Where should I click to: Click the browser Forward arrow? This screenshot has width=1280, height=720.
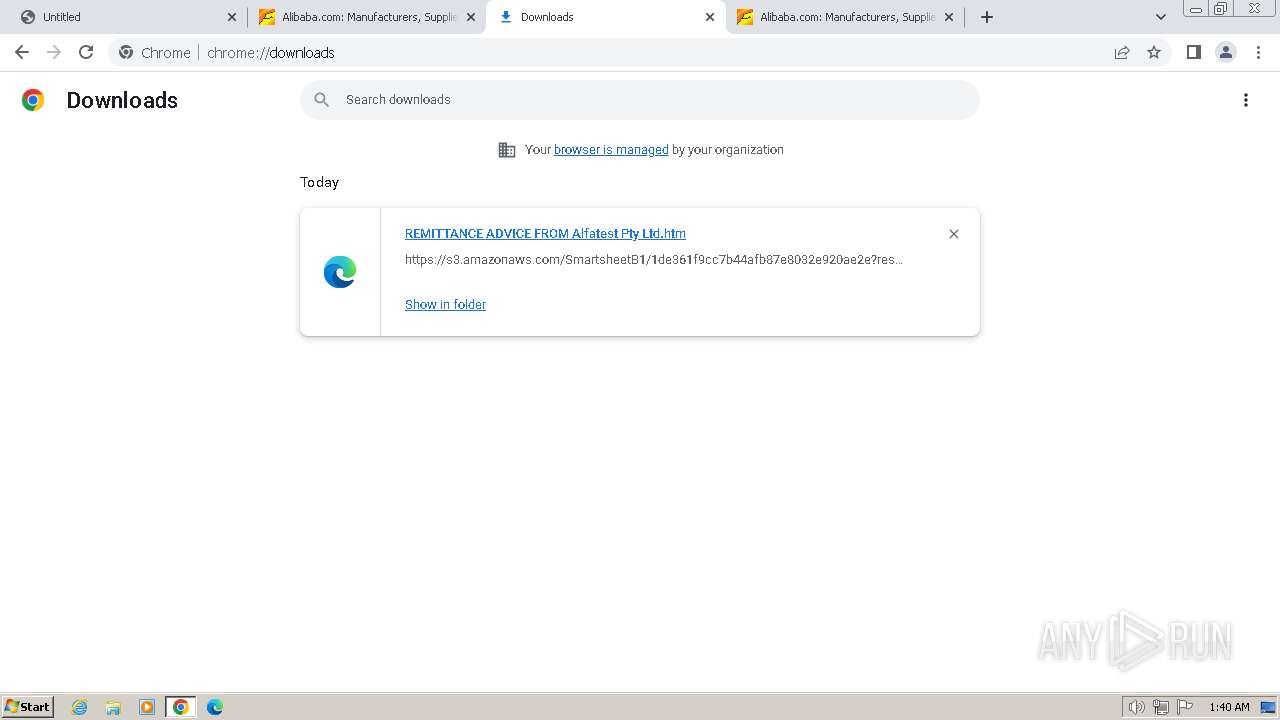(x=54, y=52)
